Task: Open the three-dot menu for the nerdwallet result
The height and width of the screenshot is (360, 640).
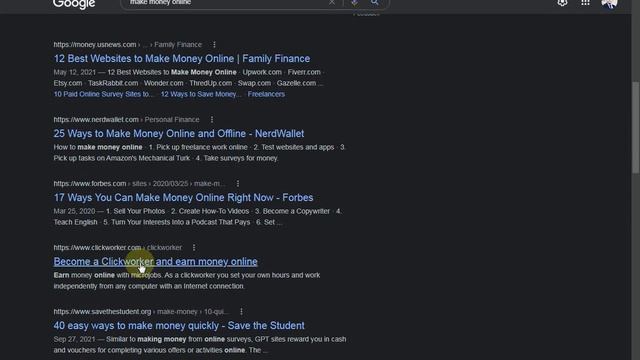Action: tap(212, 120)
